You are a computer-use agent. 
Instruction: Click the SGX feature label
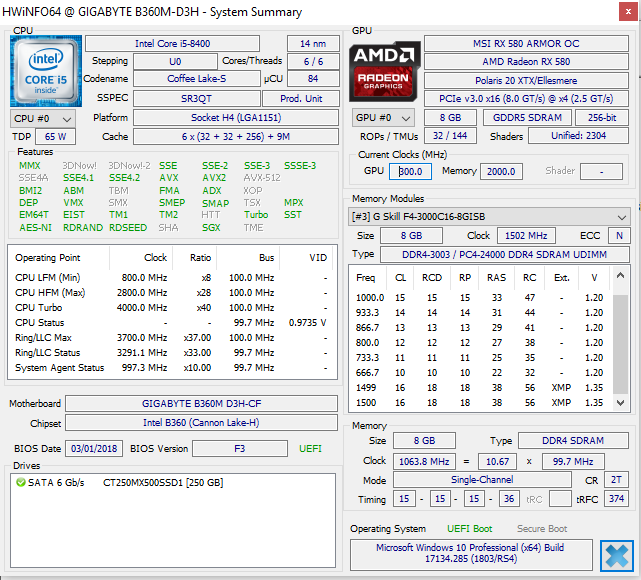tap(211, 227)
